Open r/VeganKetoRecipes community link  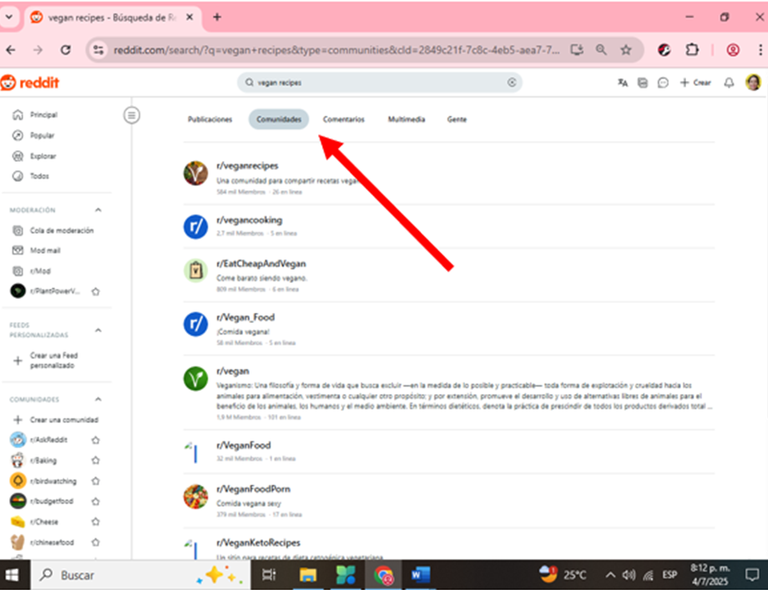pyautogui.click(x=258, y=543)
